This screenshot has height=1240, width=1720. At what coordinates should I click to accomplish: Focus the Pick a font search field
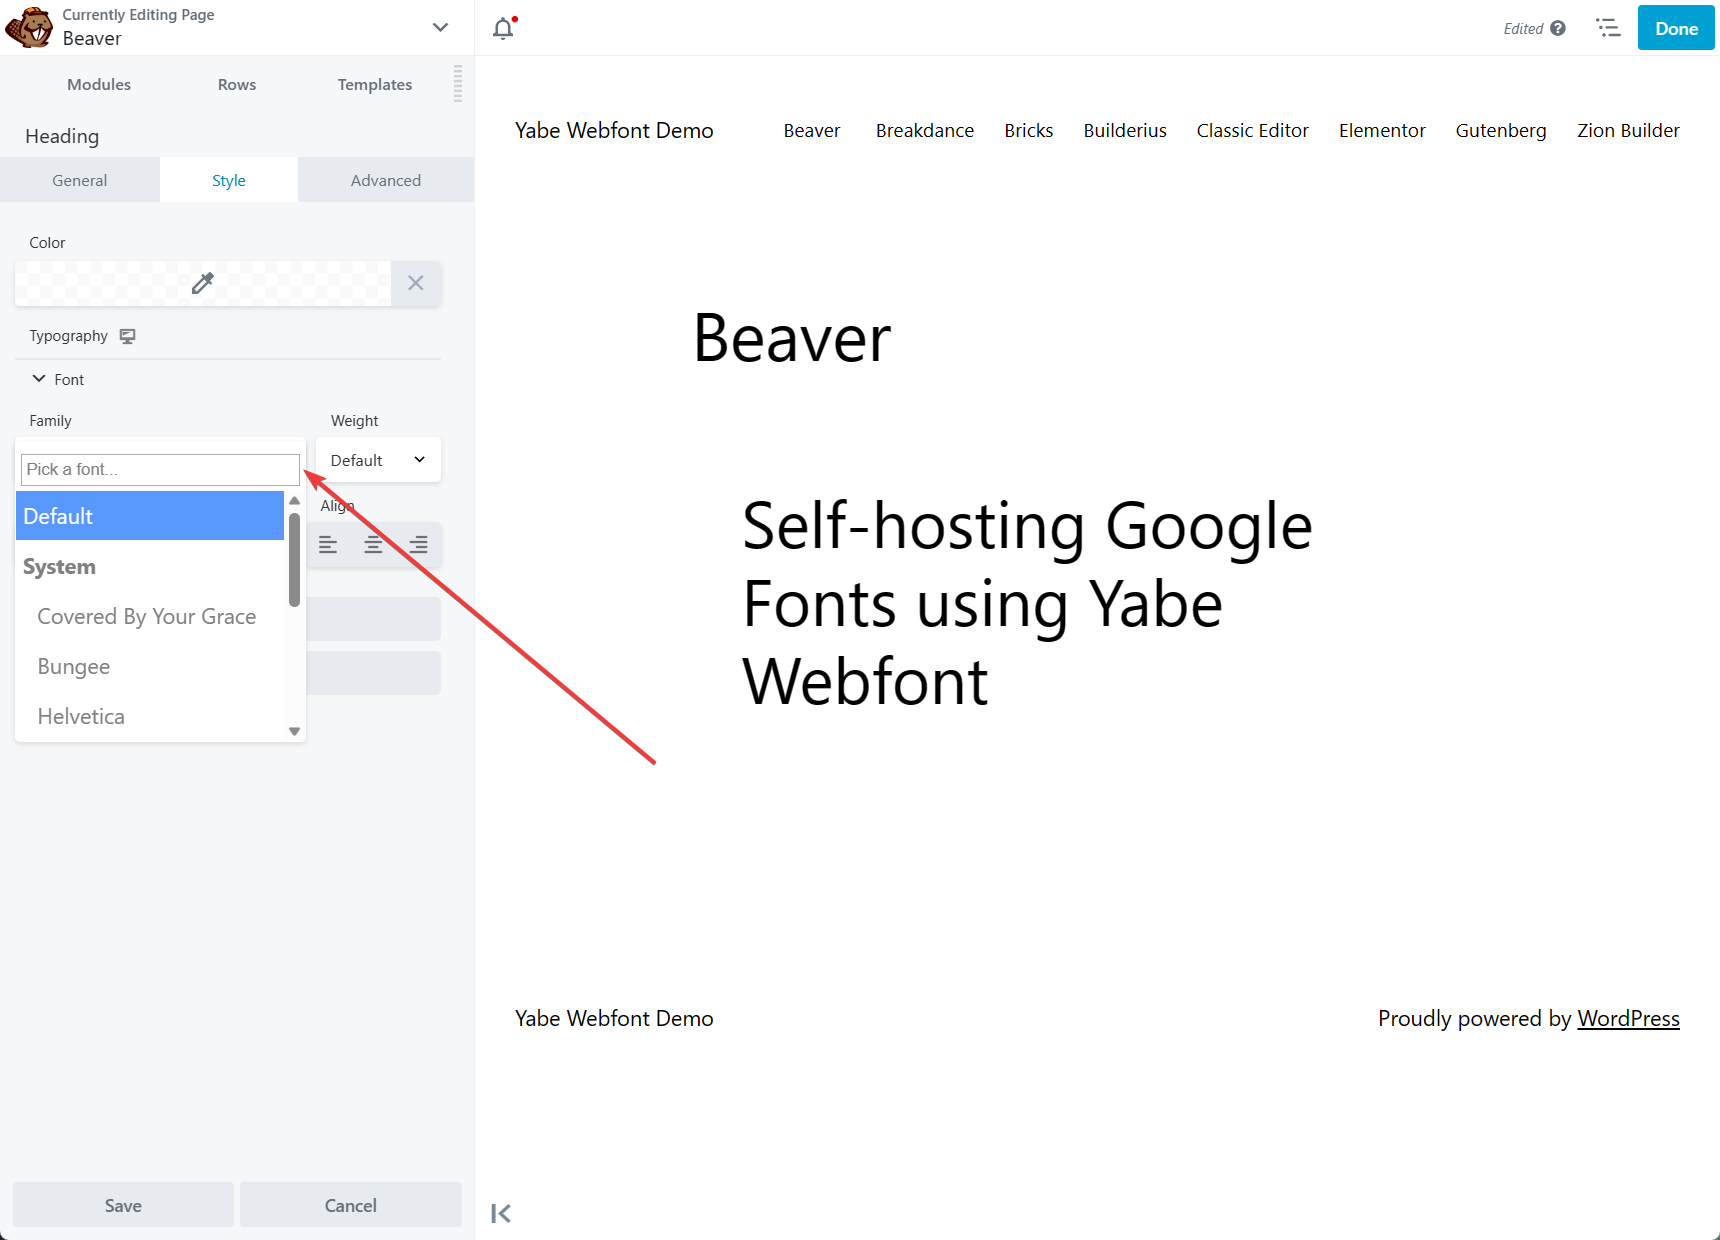[x=160, y=469]
